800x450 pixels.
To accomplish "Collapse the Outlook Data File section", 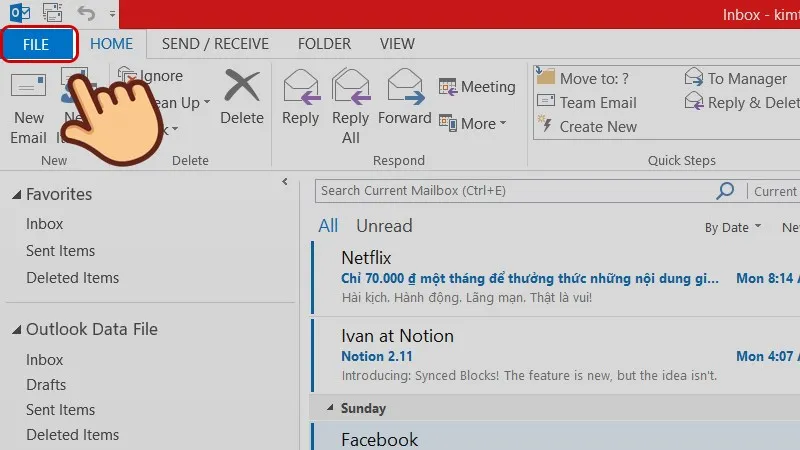I will pyautogui.click(x=17, y=330).
